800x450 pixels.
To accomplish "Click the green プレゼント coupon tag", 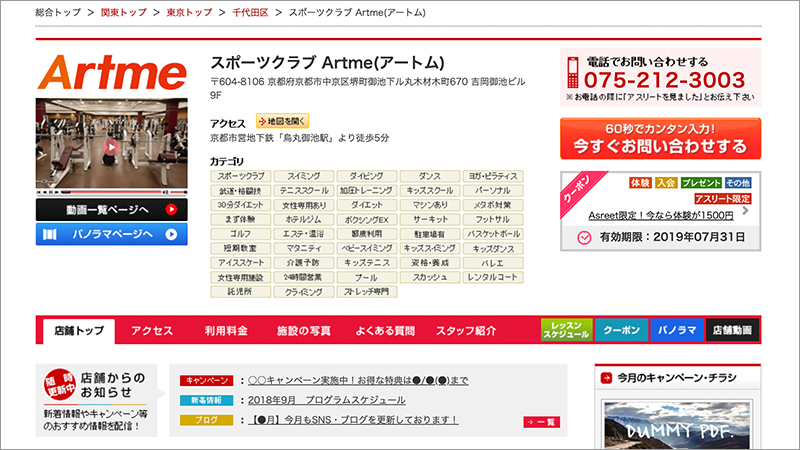I will tap(701, 183).
